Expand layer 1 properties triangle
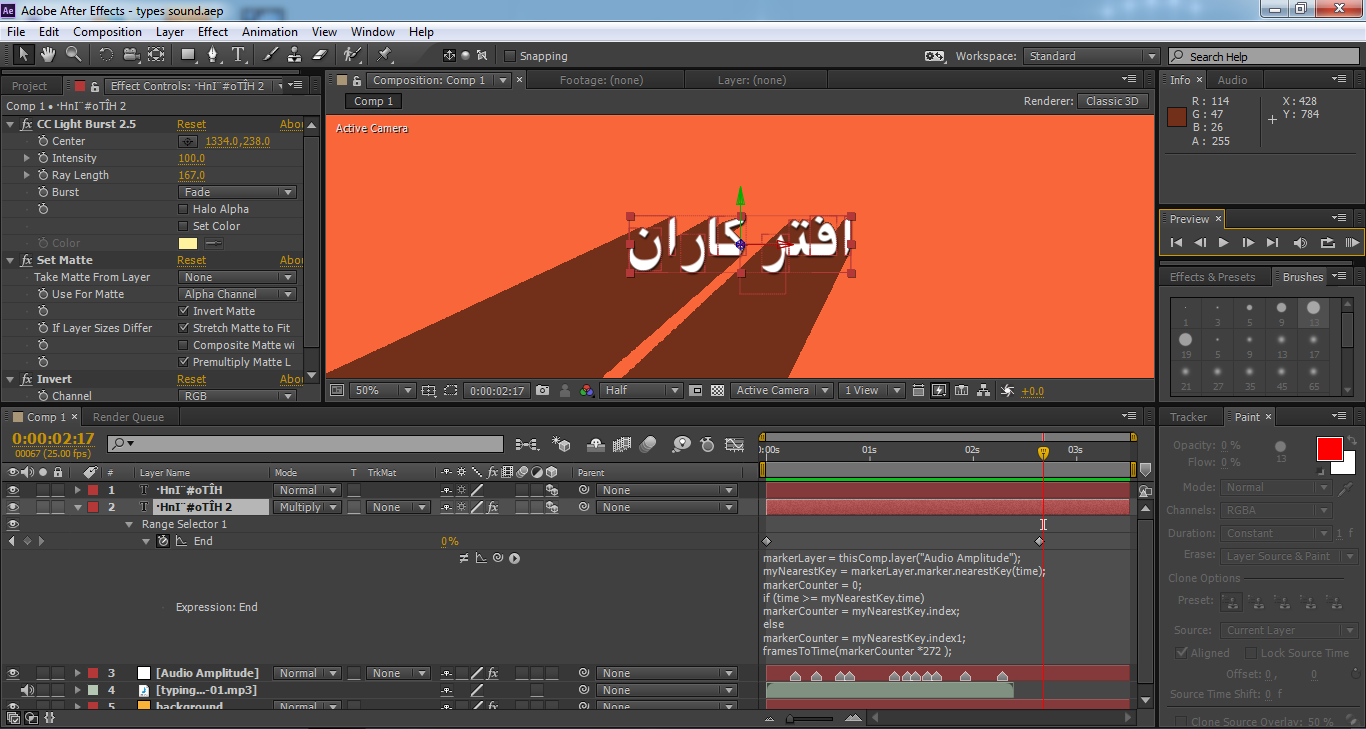Screen dimensions: 1366x729 (x=78, y=490)
